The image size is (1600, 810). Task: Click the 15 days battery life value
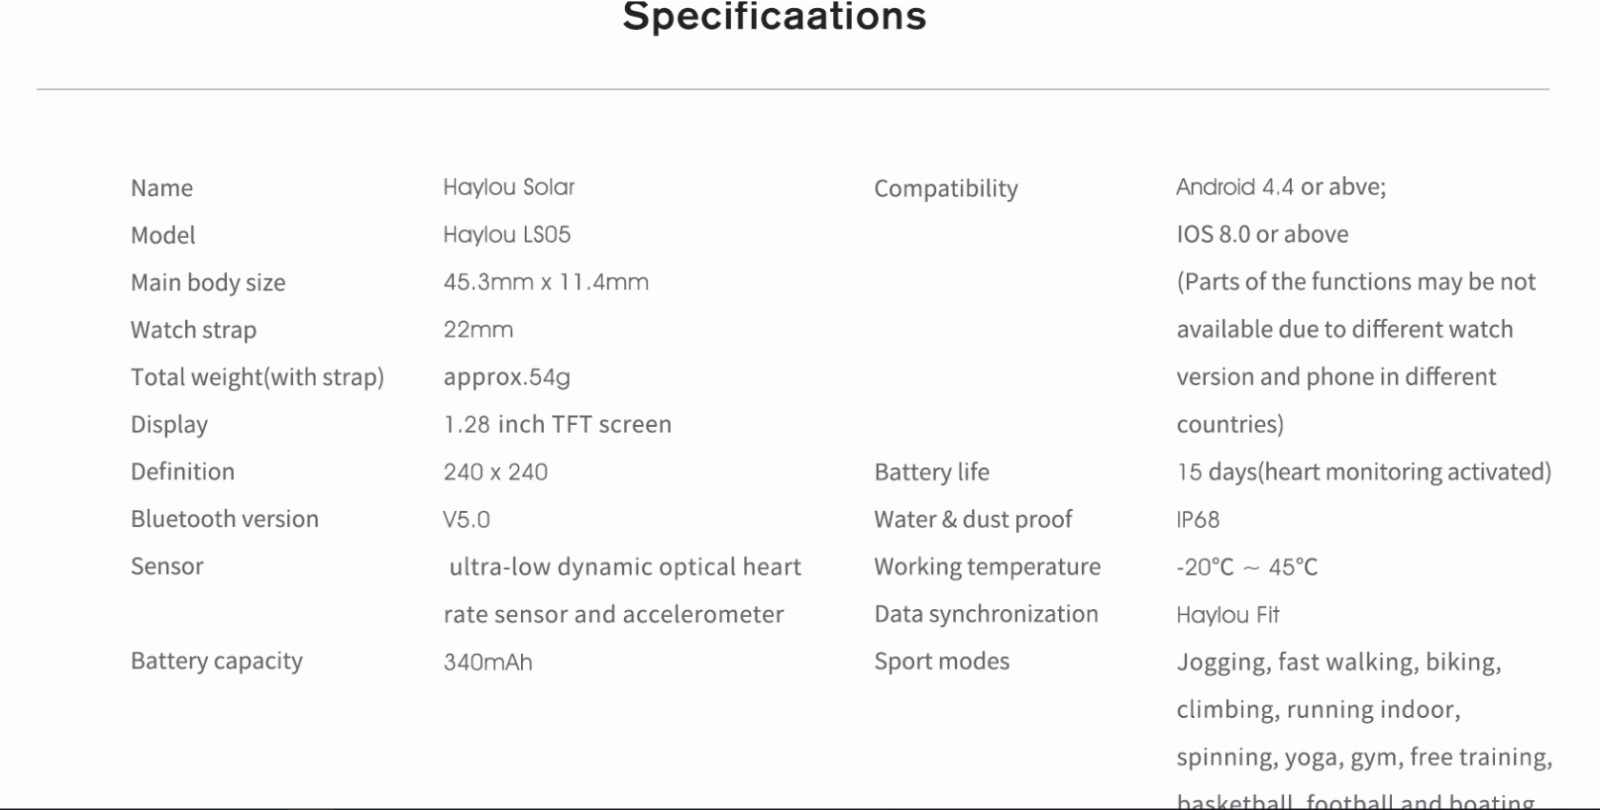1364,472
